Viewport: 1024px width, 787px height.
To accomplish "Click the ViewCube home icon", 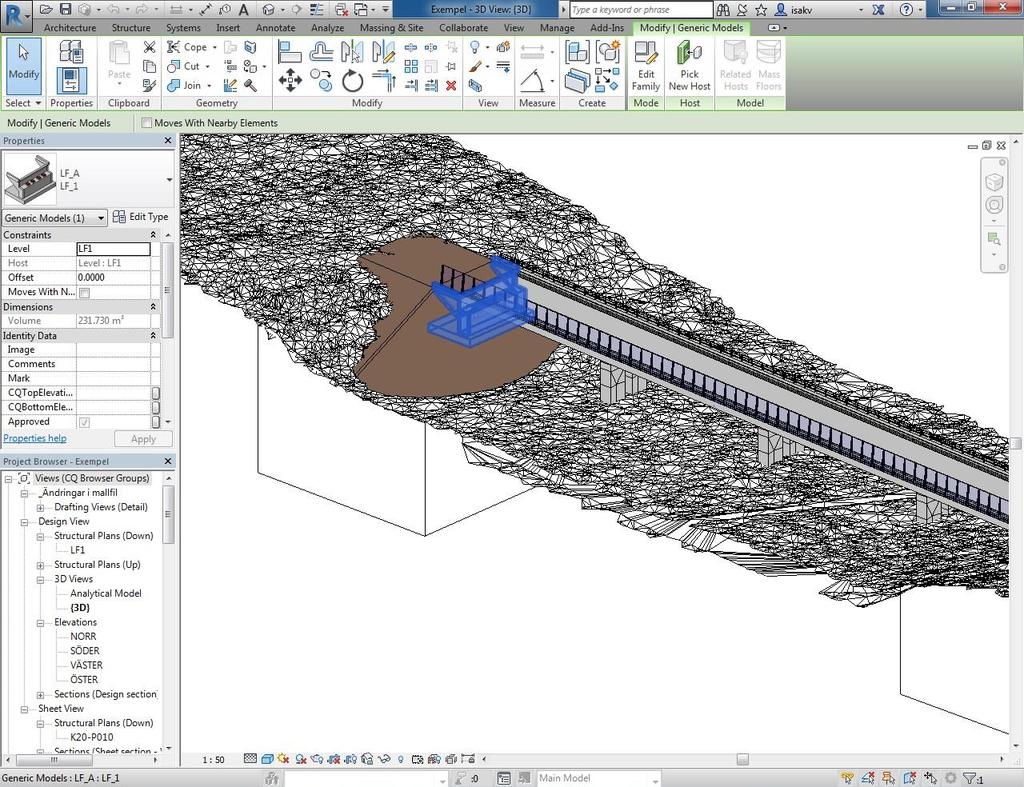I will 994,182.
